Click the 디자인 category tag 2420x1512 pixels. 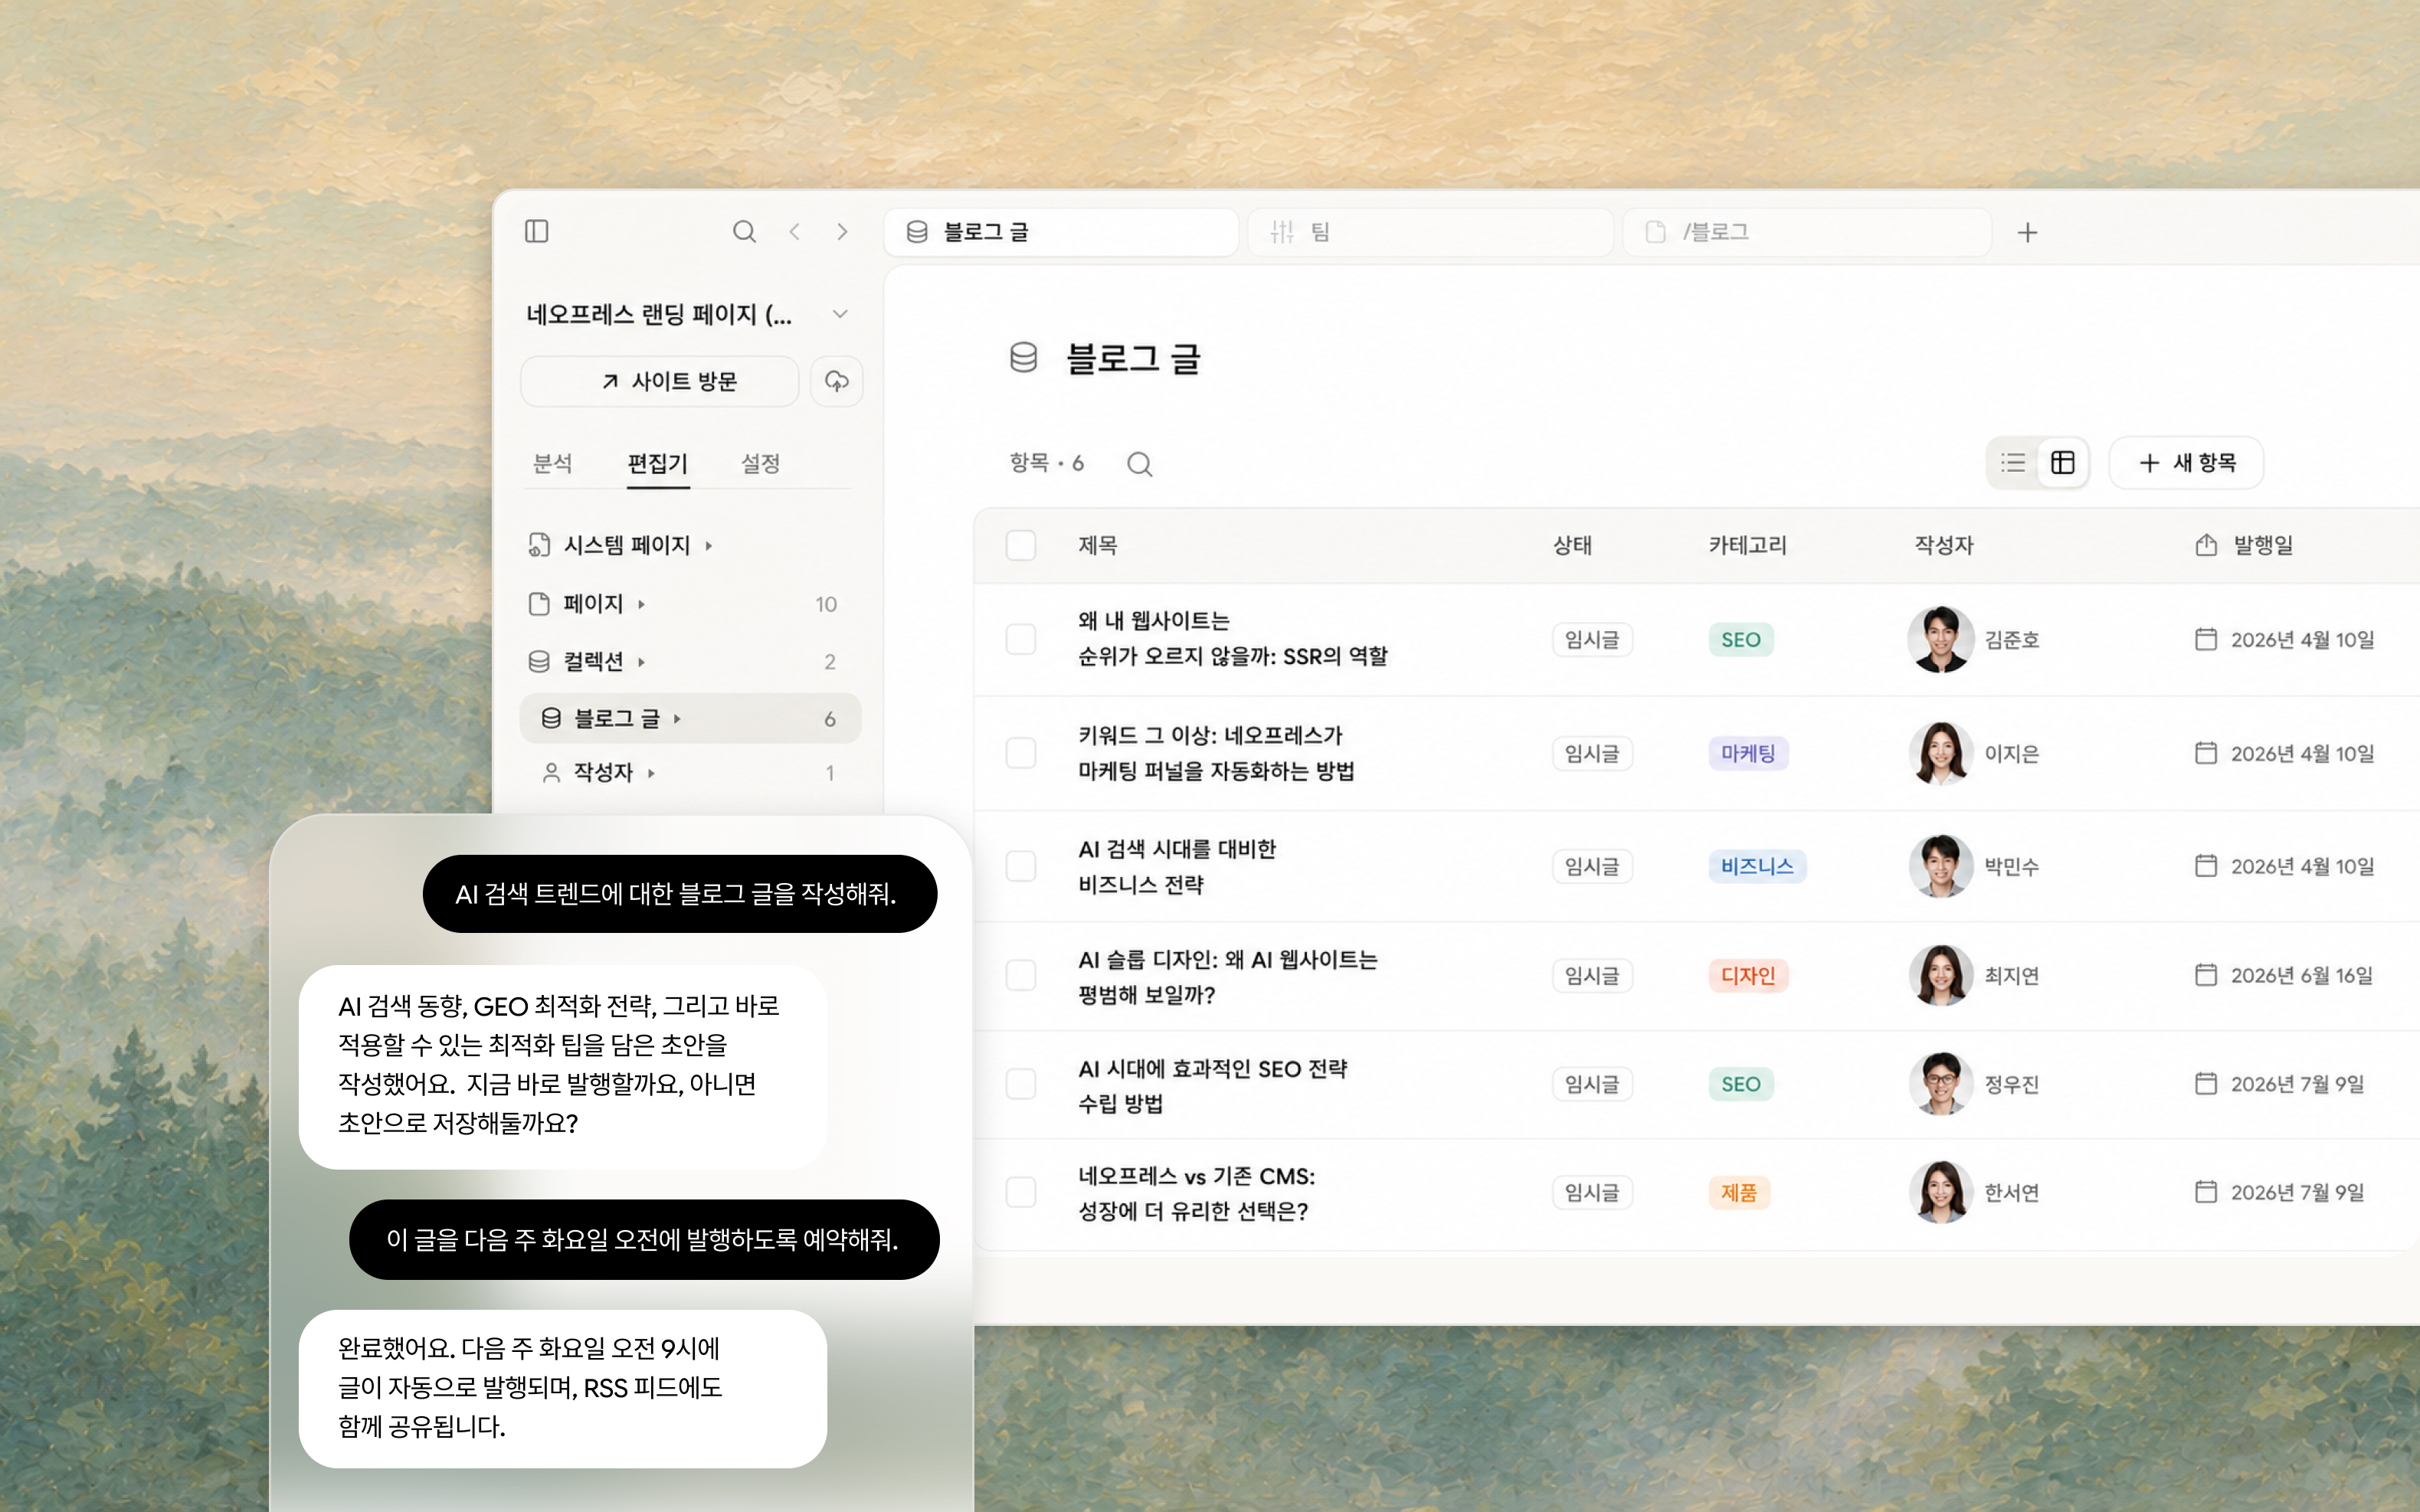coord(1747,975)
